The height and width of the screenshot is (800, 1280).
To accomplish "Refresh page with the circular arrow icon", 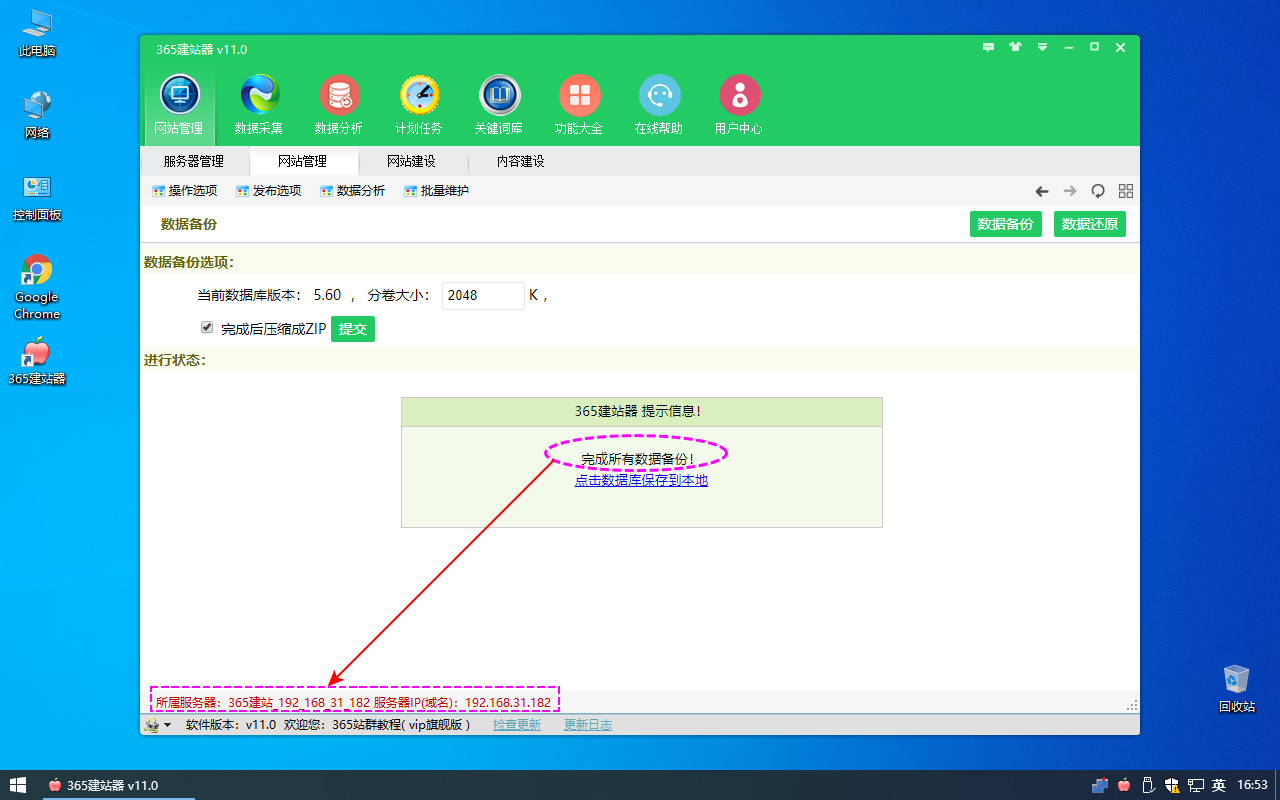I will [x=1098, y=191].
